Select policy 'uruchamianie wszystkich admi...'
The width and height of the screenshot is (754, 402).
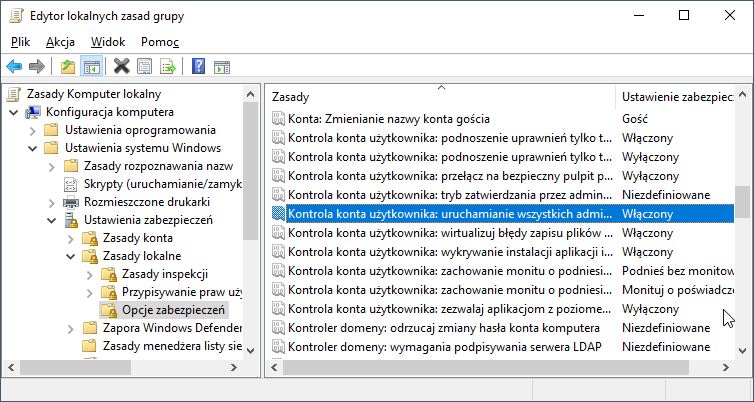click(x=451, y=214)
